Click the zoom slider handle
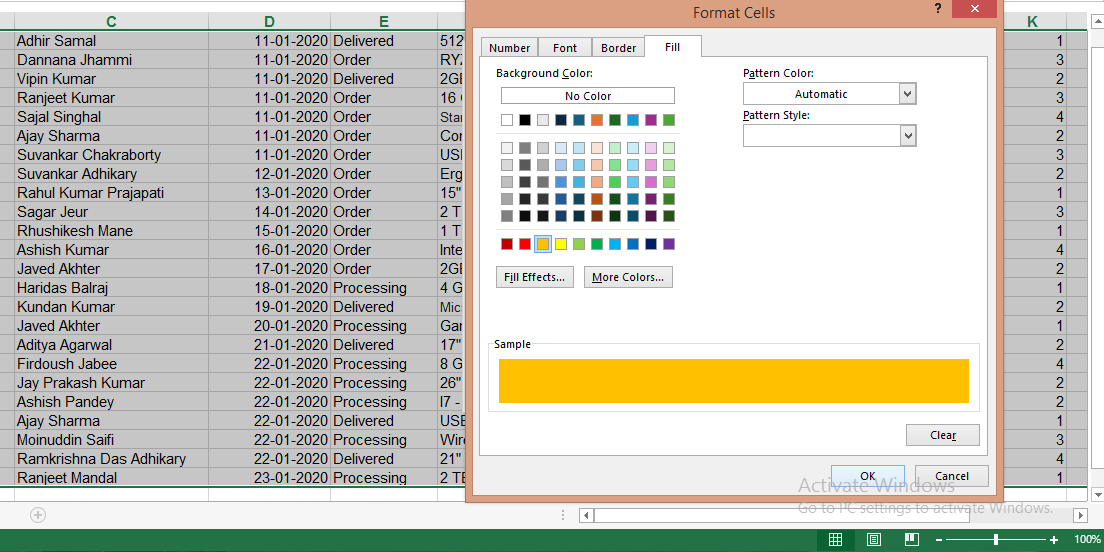The height and width of the screenshot is (552, 1104). pos(996,540)
